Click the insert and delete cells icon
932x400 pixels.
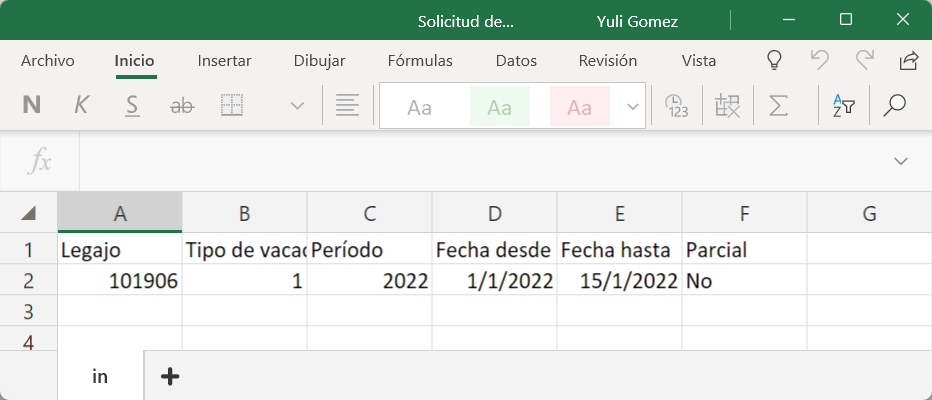pos(727,105)
